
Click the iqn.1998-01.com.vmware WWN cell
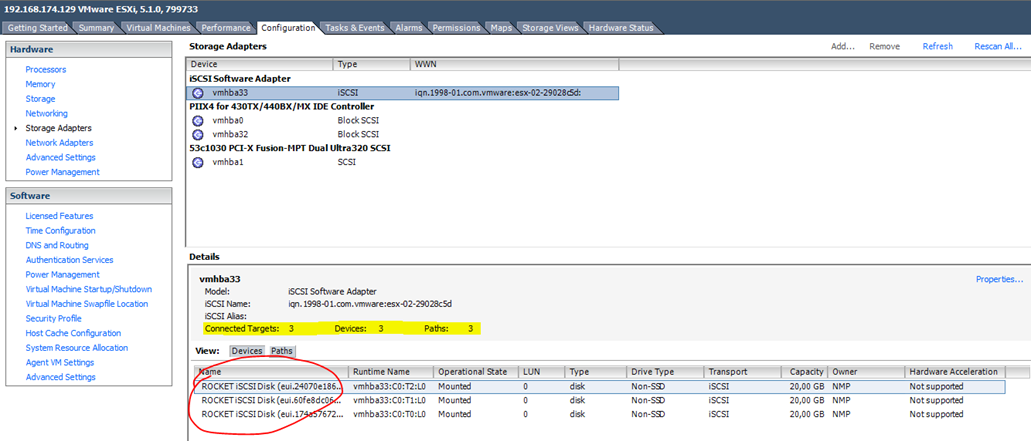pyautogui.click(x=498, y=93)
